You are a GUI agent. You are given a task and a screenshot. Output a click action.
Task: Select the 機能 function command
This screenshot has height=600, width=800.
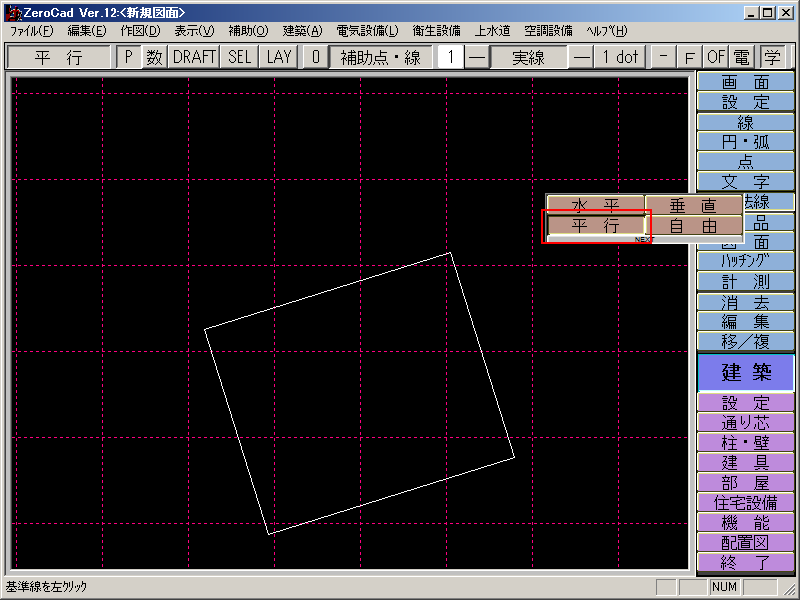pyautogui.click(x=745, y=522)
